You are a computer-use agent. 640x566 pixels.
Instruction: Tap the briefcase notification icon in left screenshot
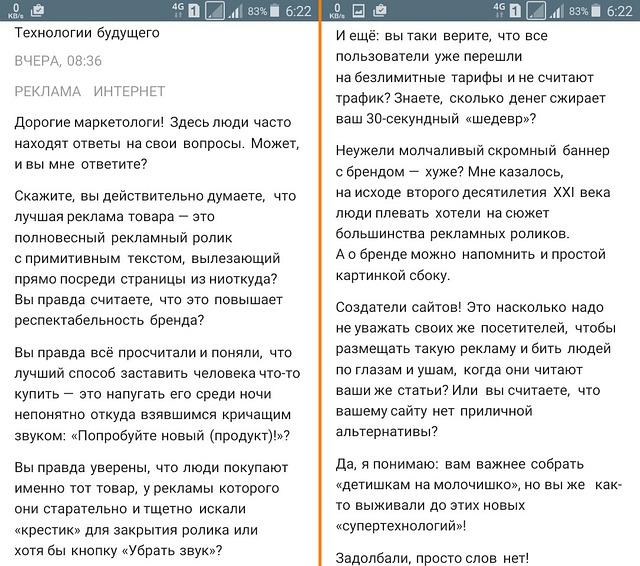(x=37, y=10)
